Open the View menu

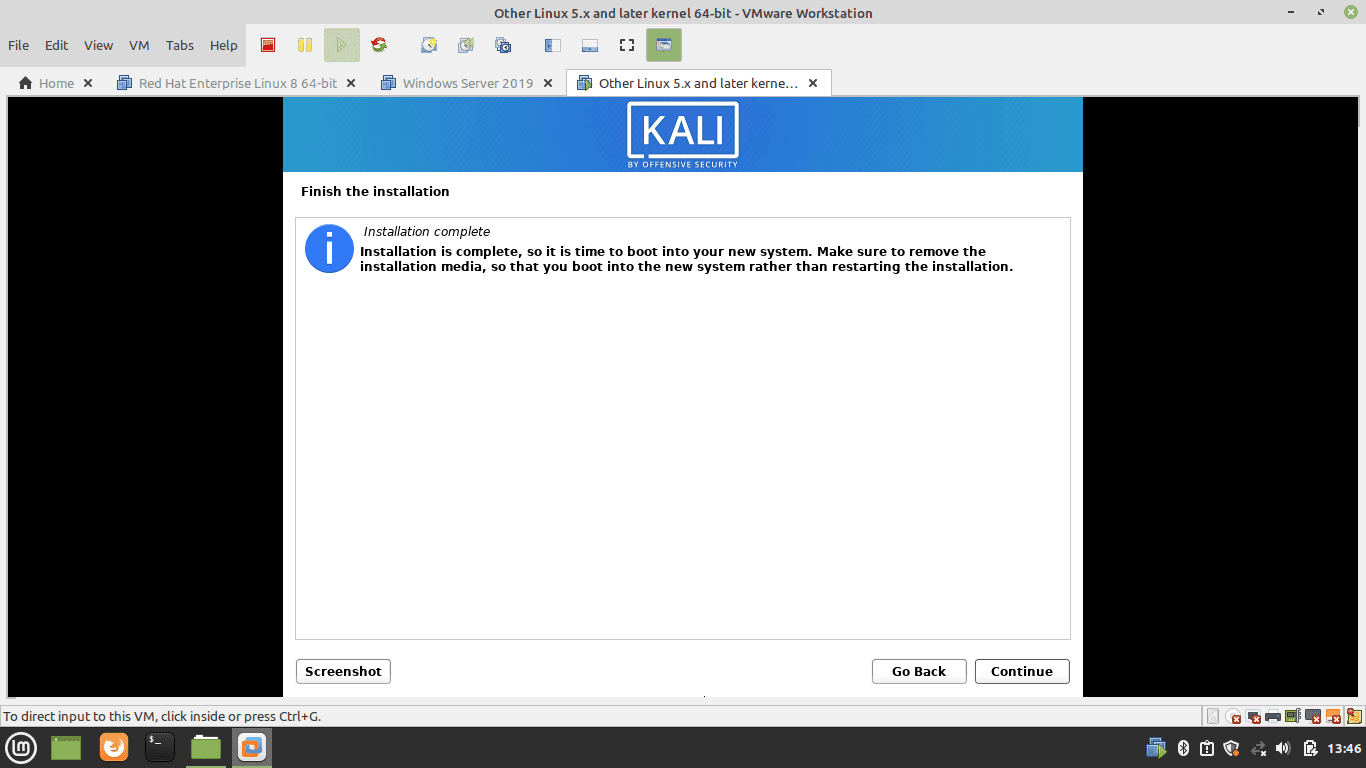pos(98,45)
